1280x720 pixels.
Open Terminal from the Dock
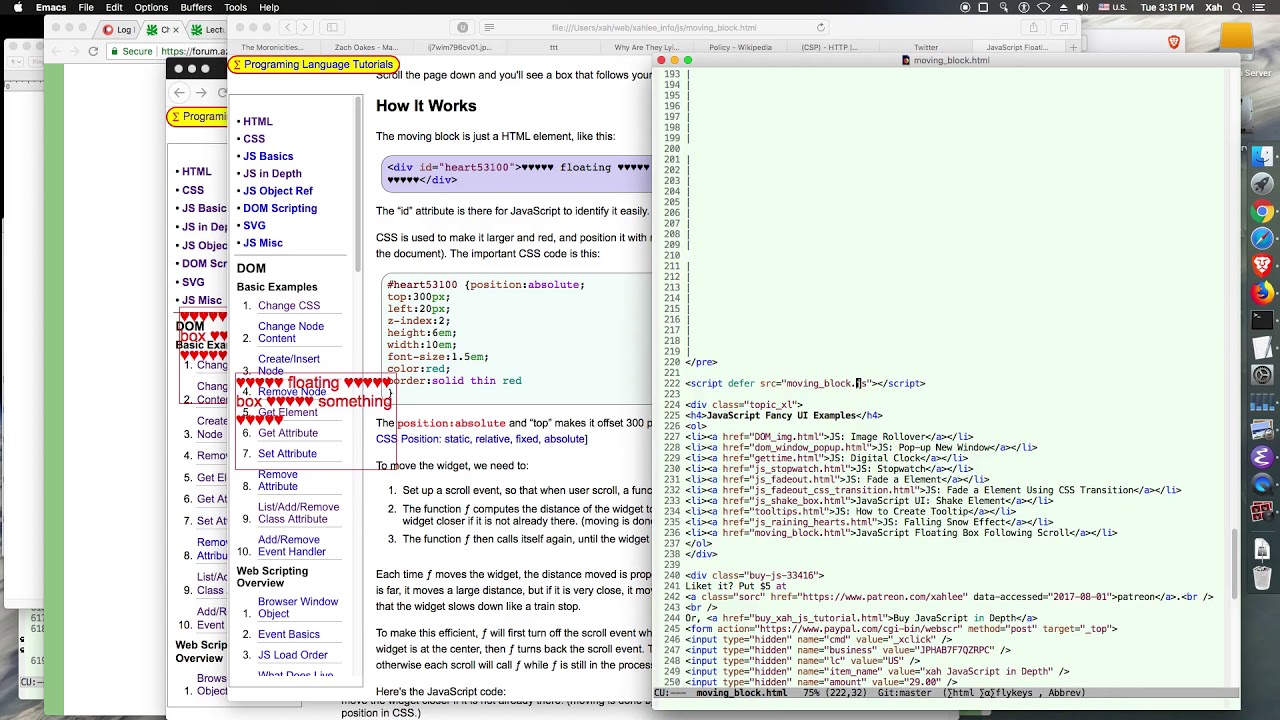(x=1262, y=320)
